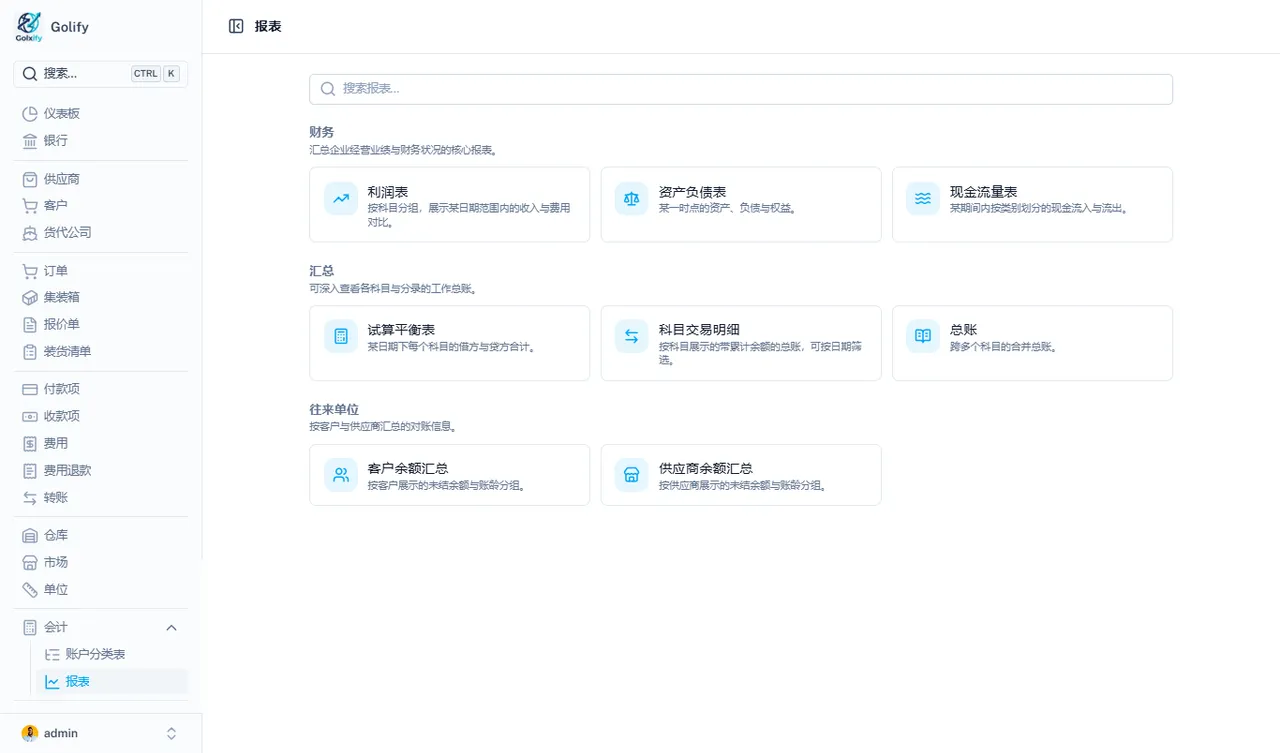Image resolution: width=1280 pixels, height=753 pixels.
Task: Open 装货清单 sidebar item
Action: [x=101, y=352]
